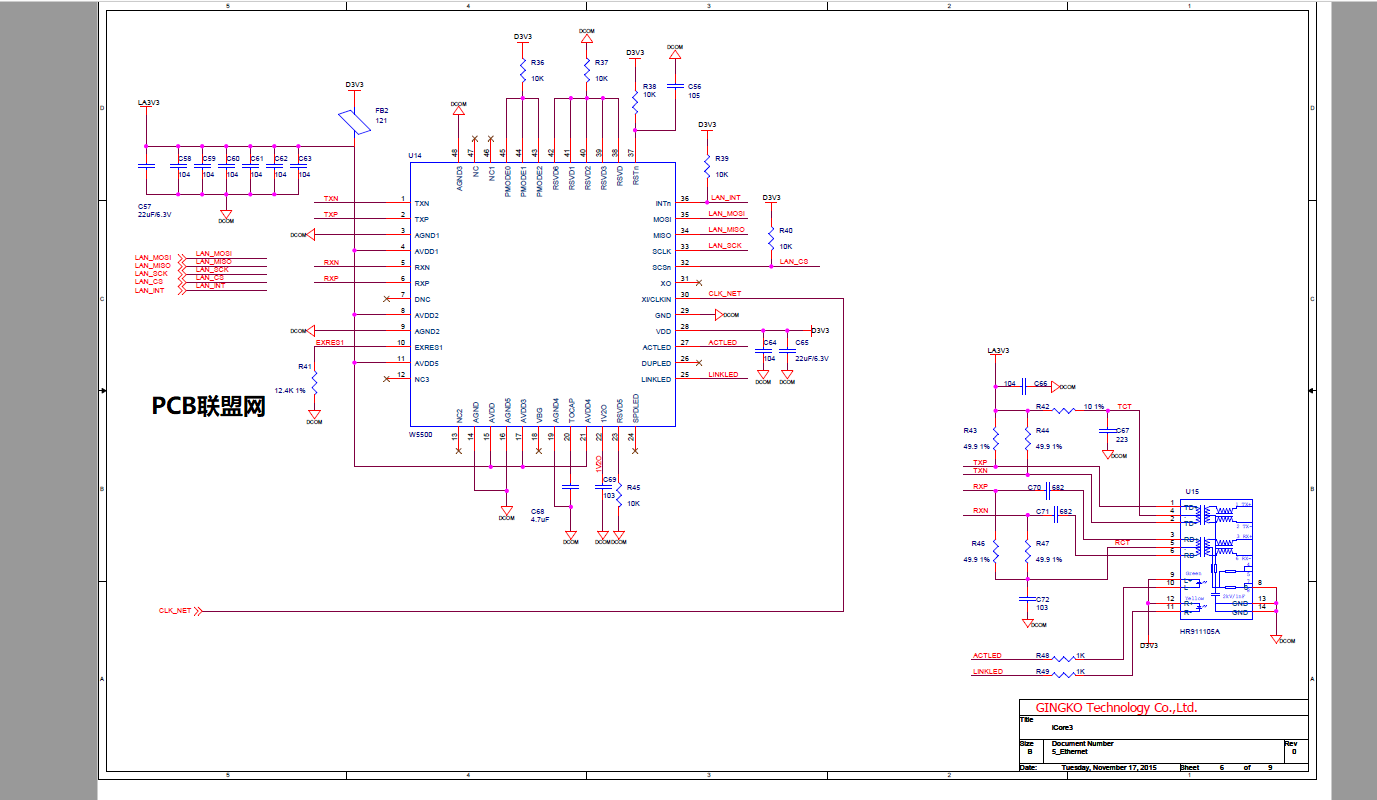The width and height of the screenshot is (1377, 800).
Task: Select the HR911105A part name label
Action: coord(1200,631)
